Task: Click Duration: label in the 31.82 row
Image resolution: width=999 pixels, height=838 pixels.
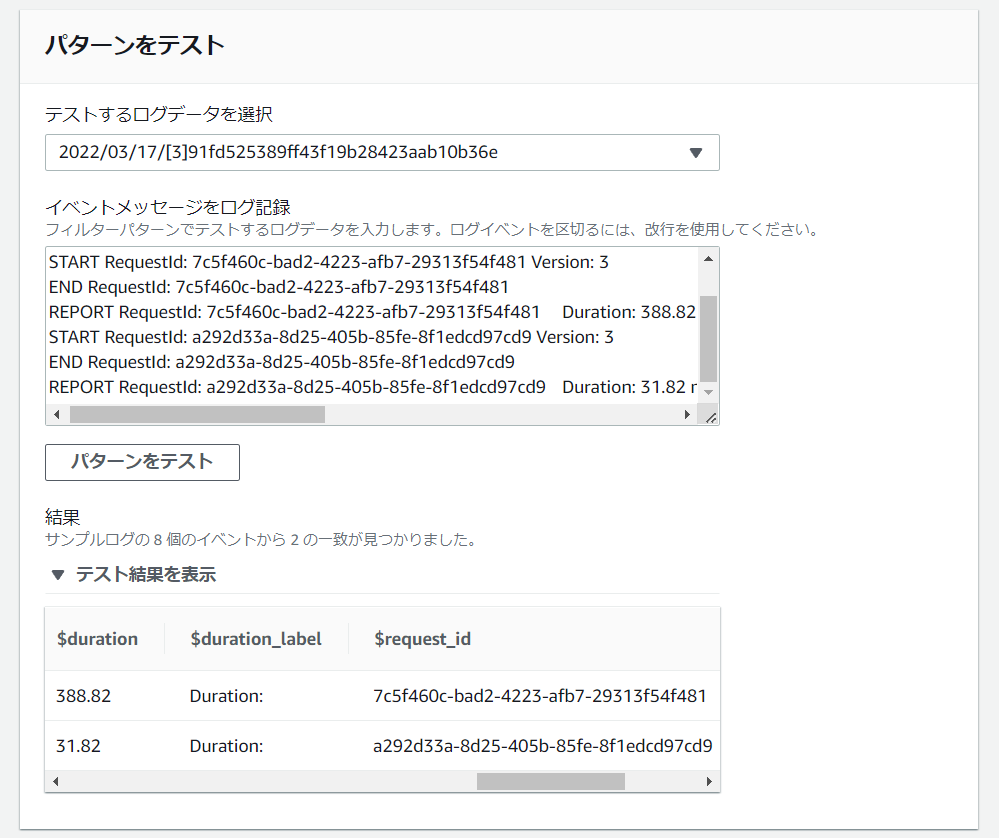Action: pos(226,746)
